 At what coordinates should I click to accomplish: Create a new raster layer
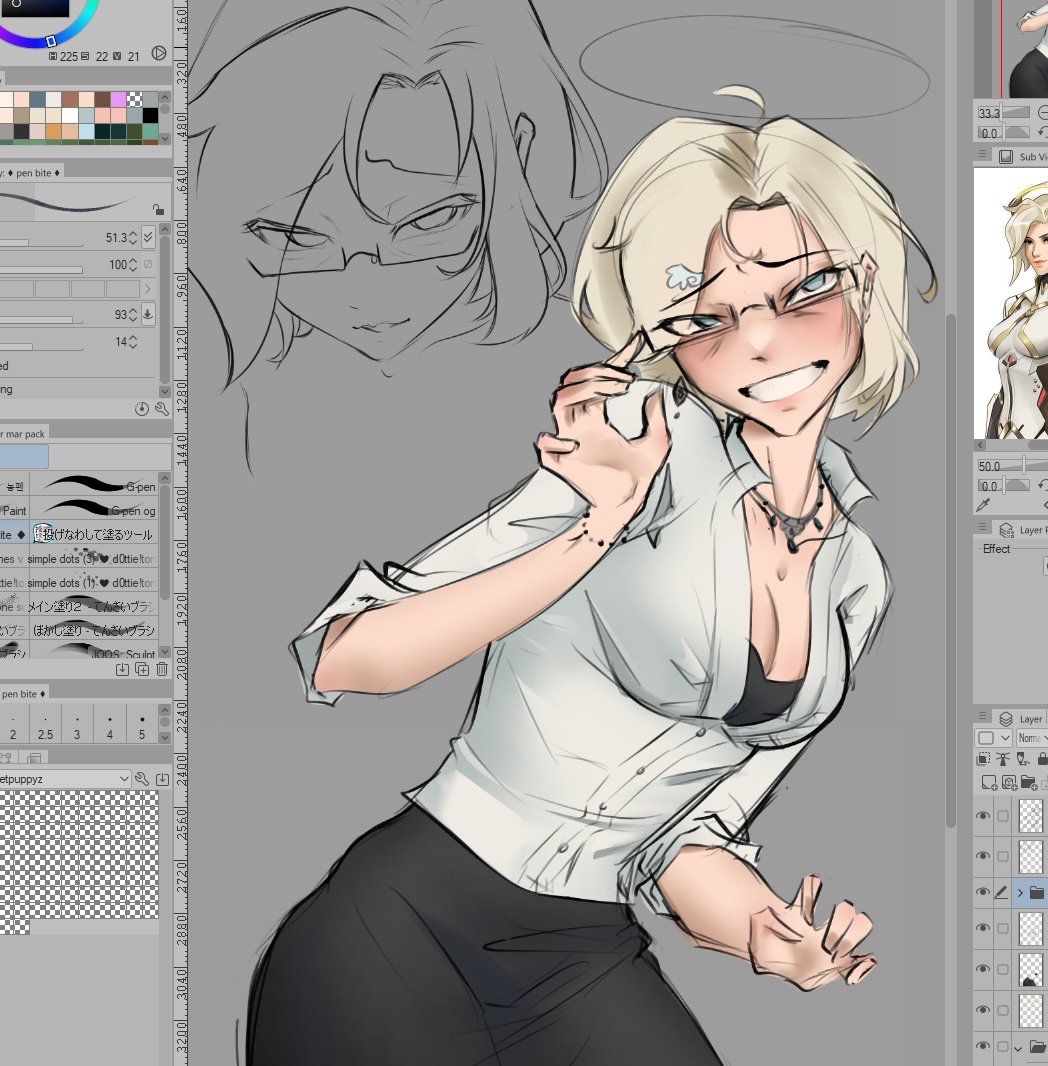tap(989, 783)
